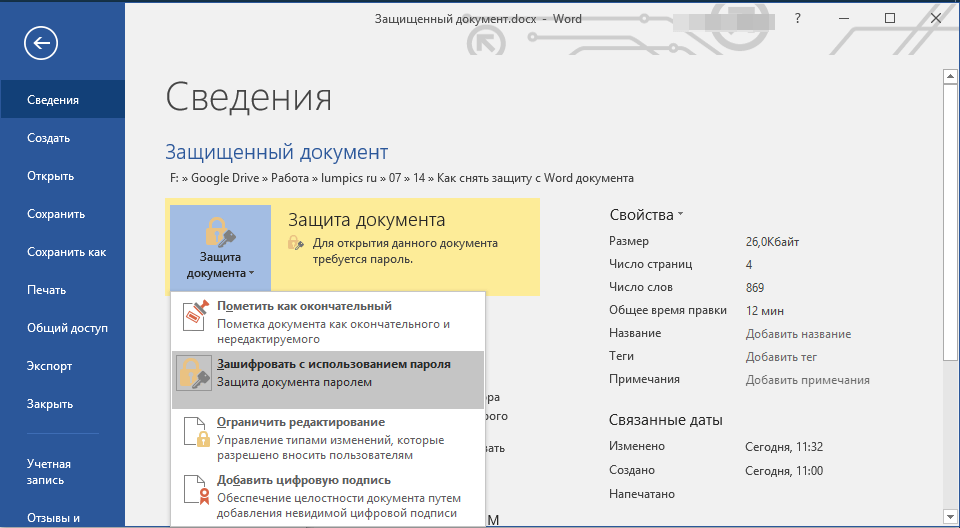
Task: Select Открыть in the sidebar
Action: 62,176
